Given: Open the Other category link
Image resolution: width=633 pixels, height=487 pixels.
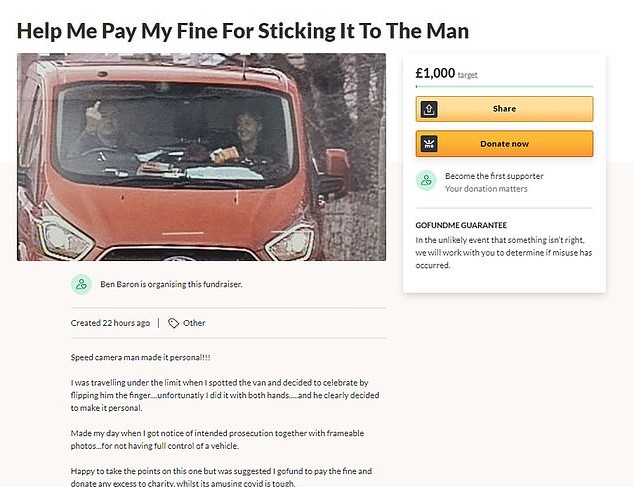Looking at the screenshot, I should [194, 323].
